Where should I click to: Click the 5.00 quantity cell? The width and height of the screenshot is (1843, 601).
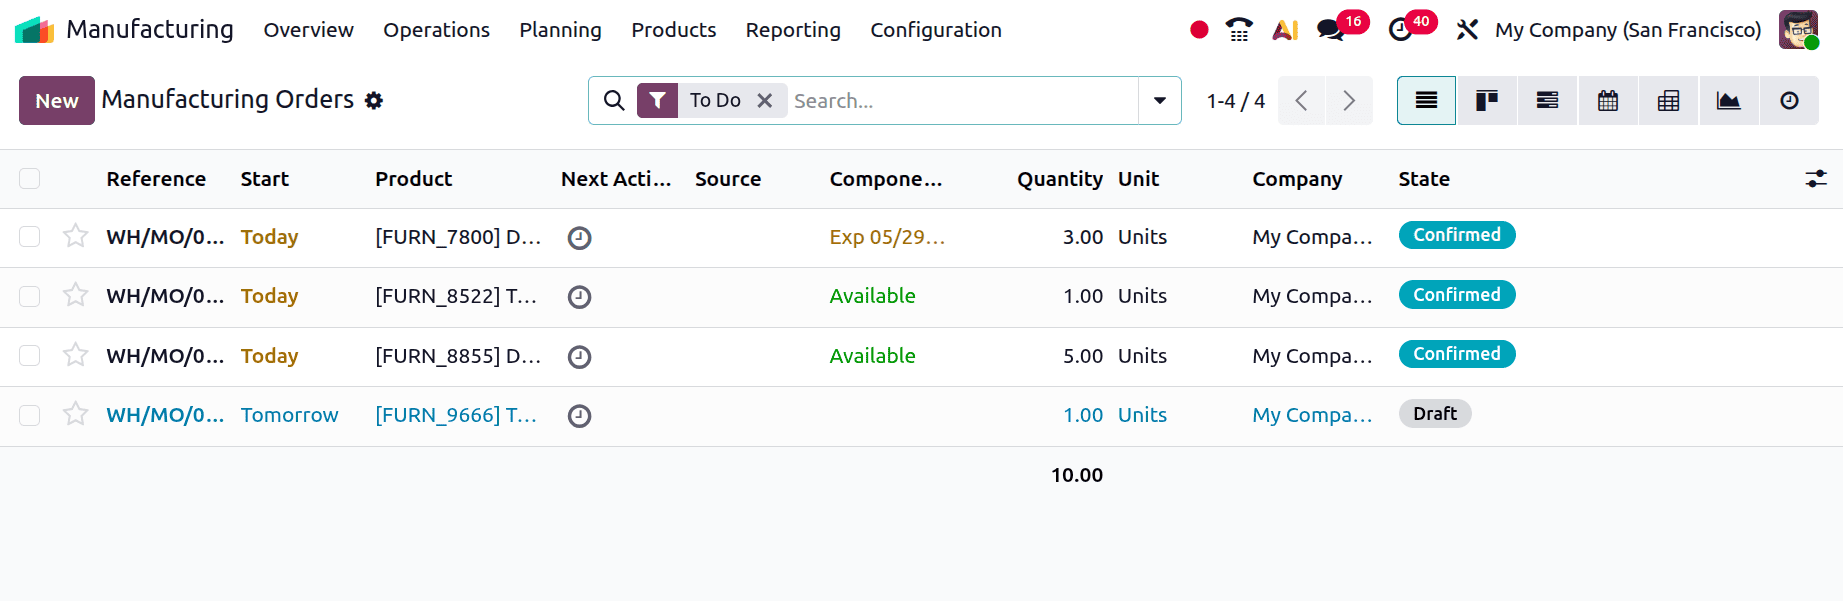(1083, 356)
